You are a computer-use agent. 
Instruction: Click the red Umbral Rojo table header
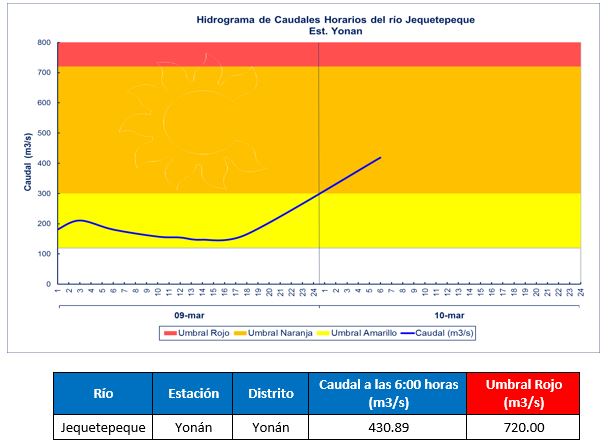pos(523,393)
